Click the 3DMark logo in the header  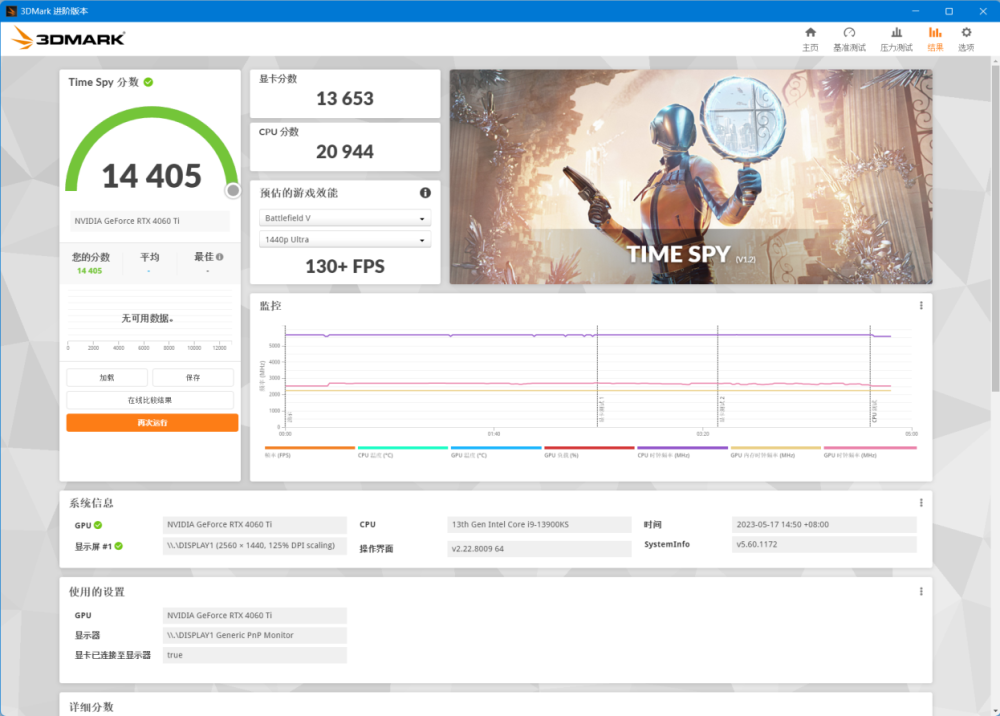69,38
